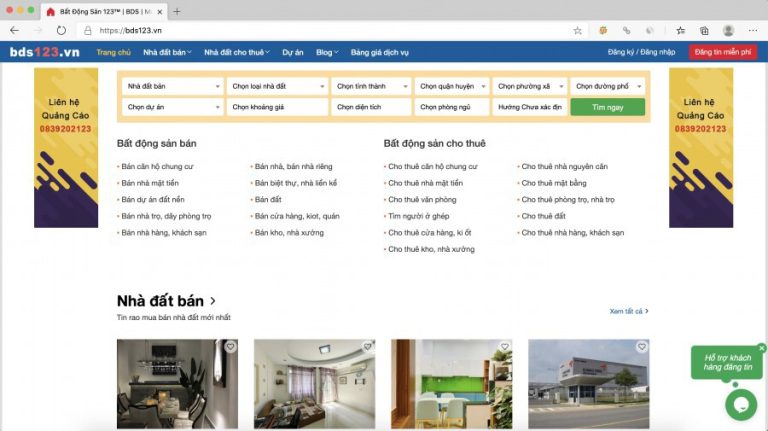This screenshot has width=768, height=431.
Task: Open the green kitchen listing thumbnail
Action: [452, 384]
